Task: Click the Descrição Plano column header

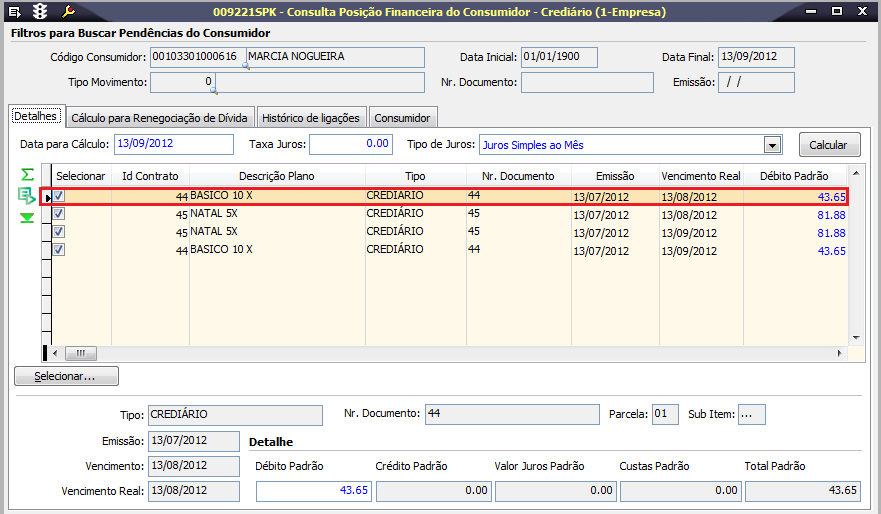Action: (277, 176)
